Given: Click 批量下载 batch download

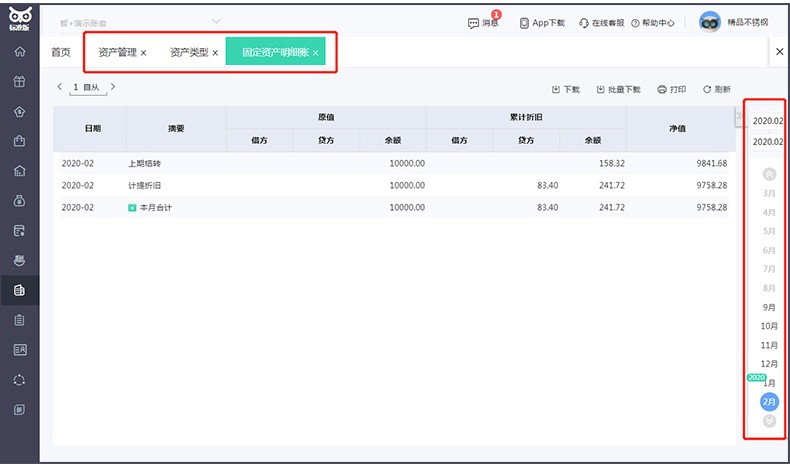Looking at the screenshot, I should [x=619, y=89].
